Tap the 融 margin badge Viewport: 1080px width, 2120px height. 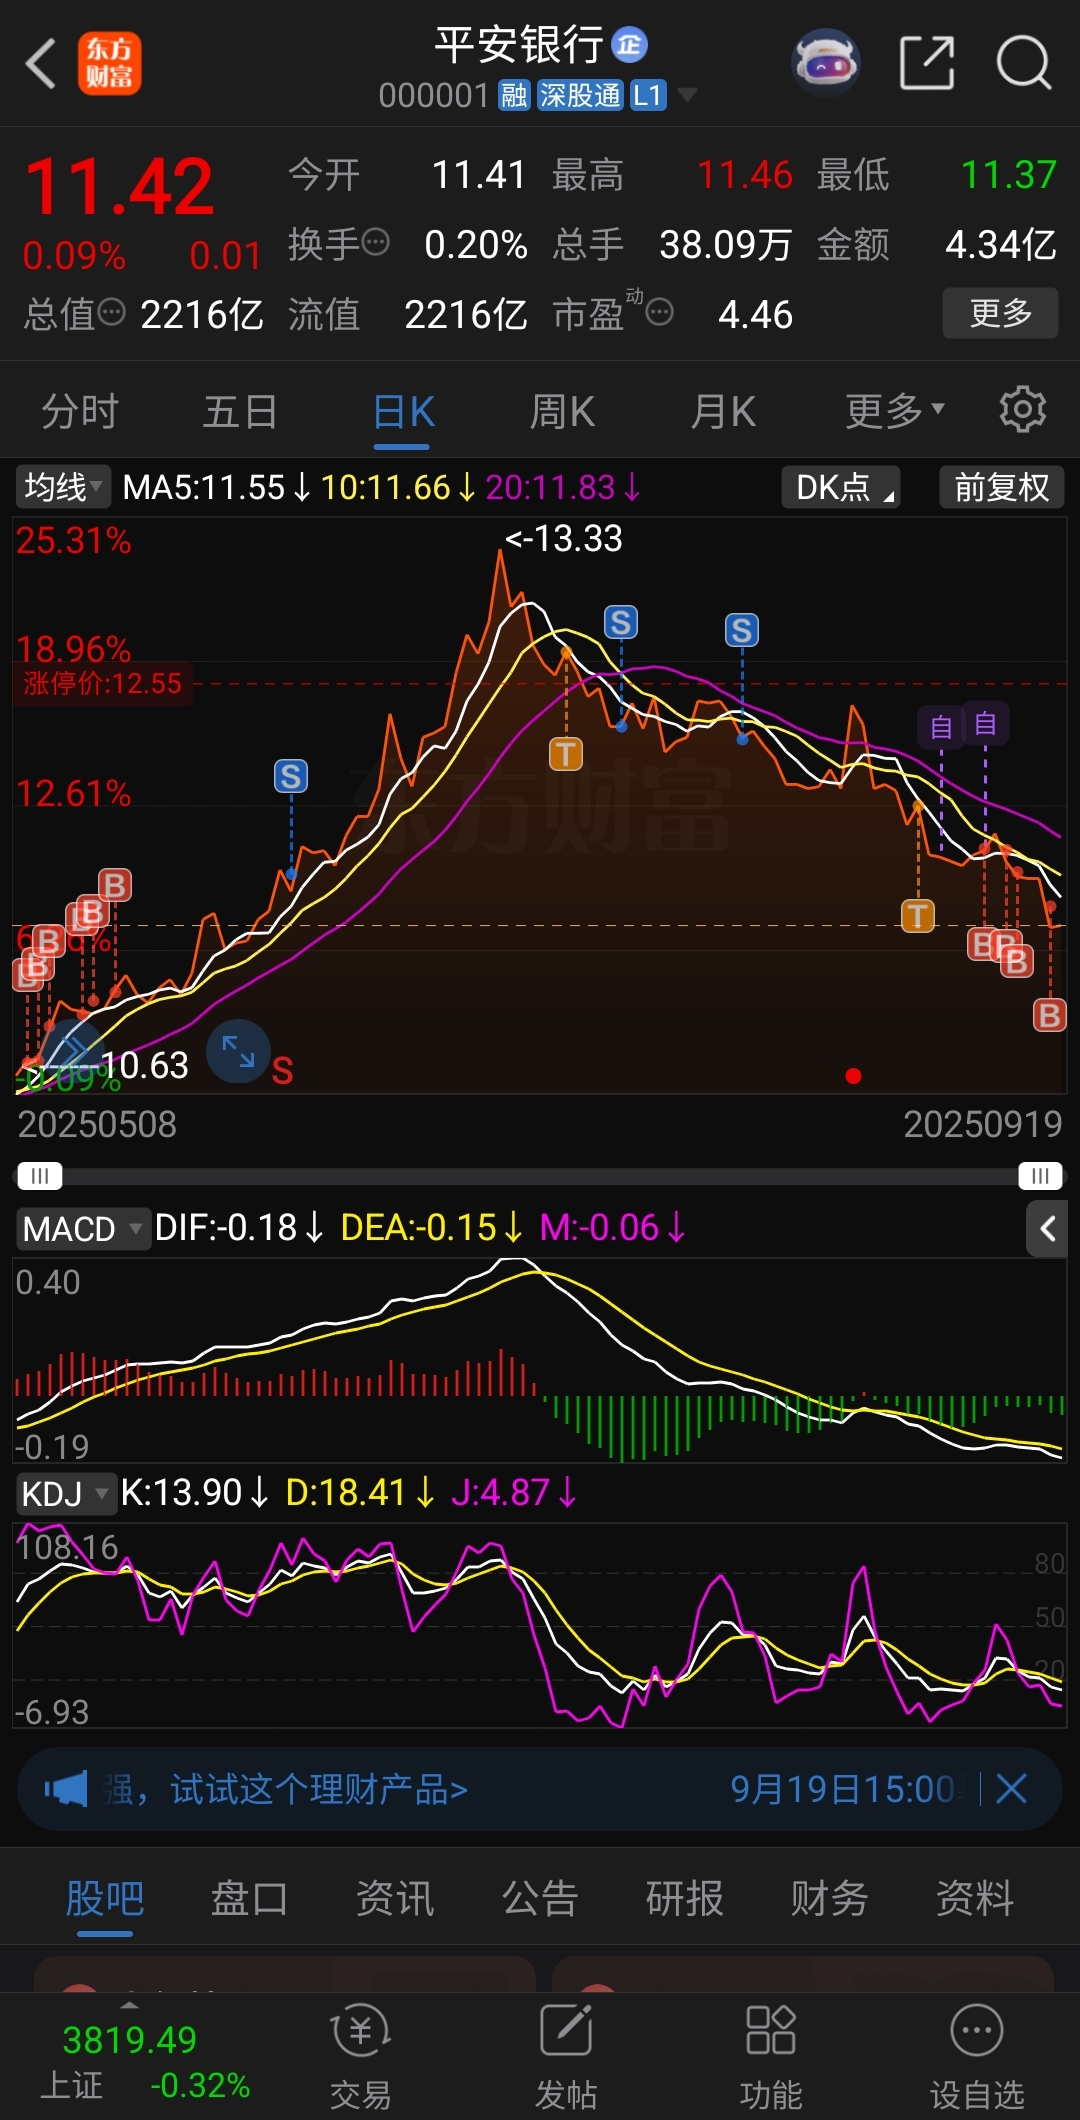pos(514,95)
